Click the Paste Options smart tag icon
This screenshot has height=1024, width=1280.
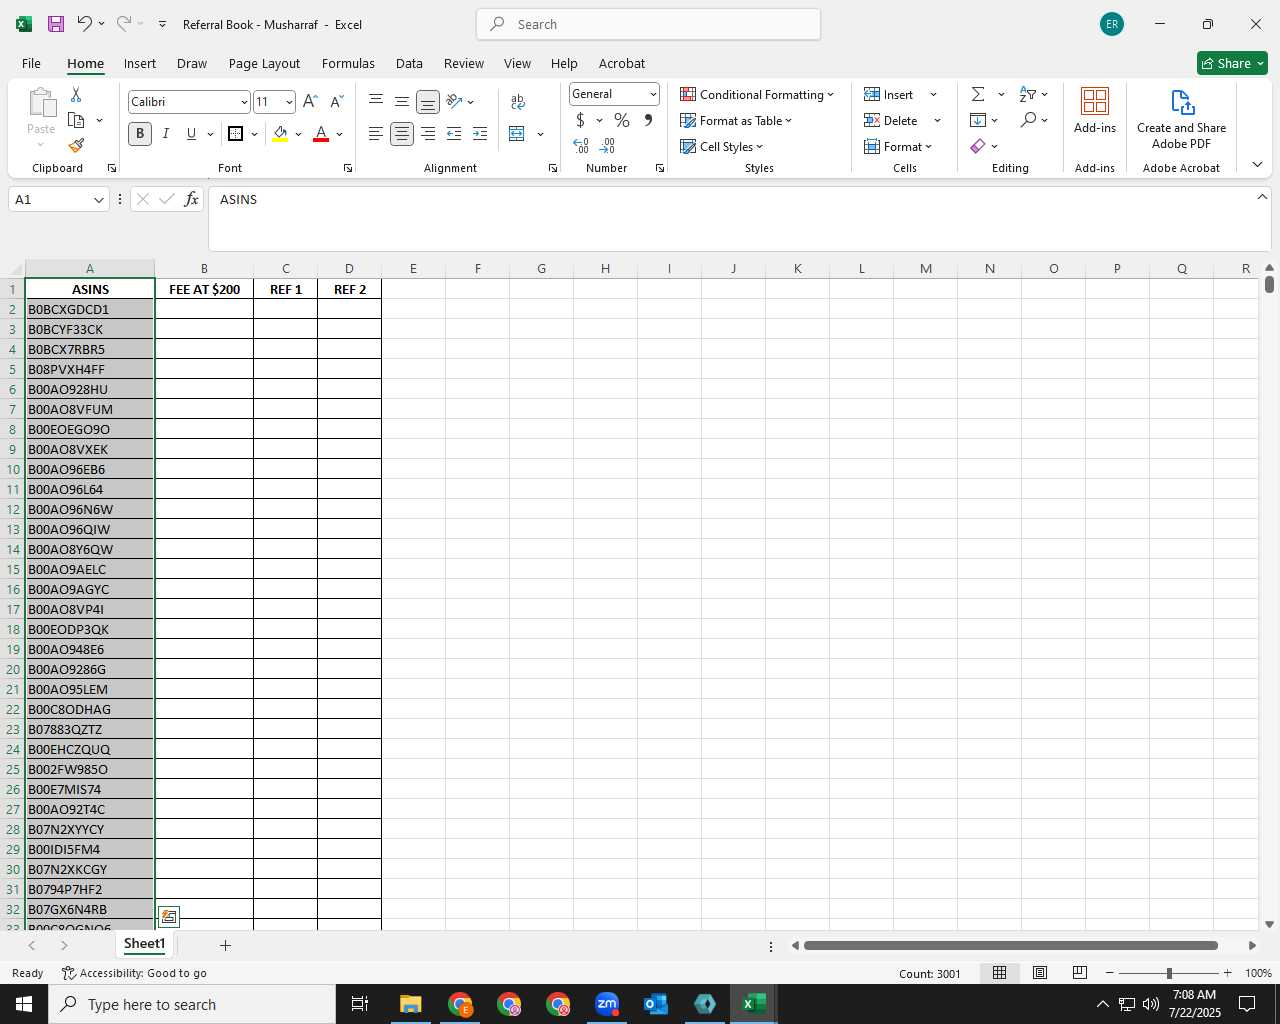(169, 917)
